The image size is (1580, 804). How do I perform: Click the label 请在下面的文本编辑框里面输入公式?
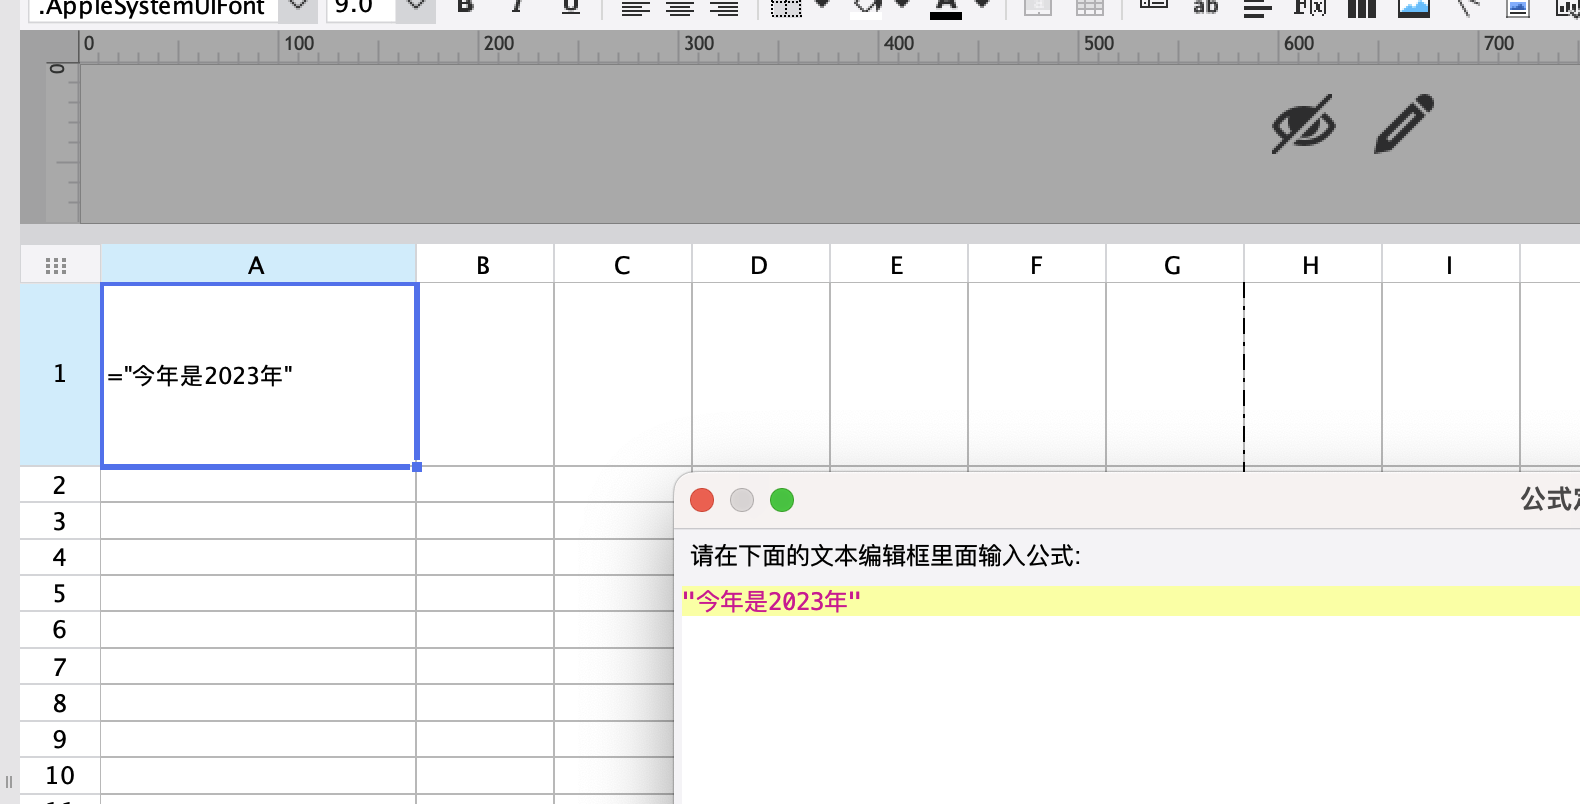(885, 555)
